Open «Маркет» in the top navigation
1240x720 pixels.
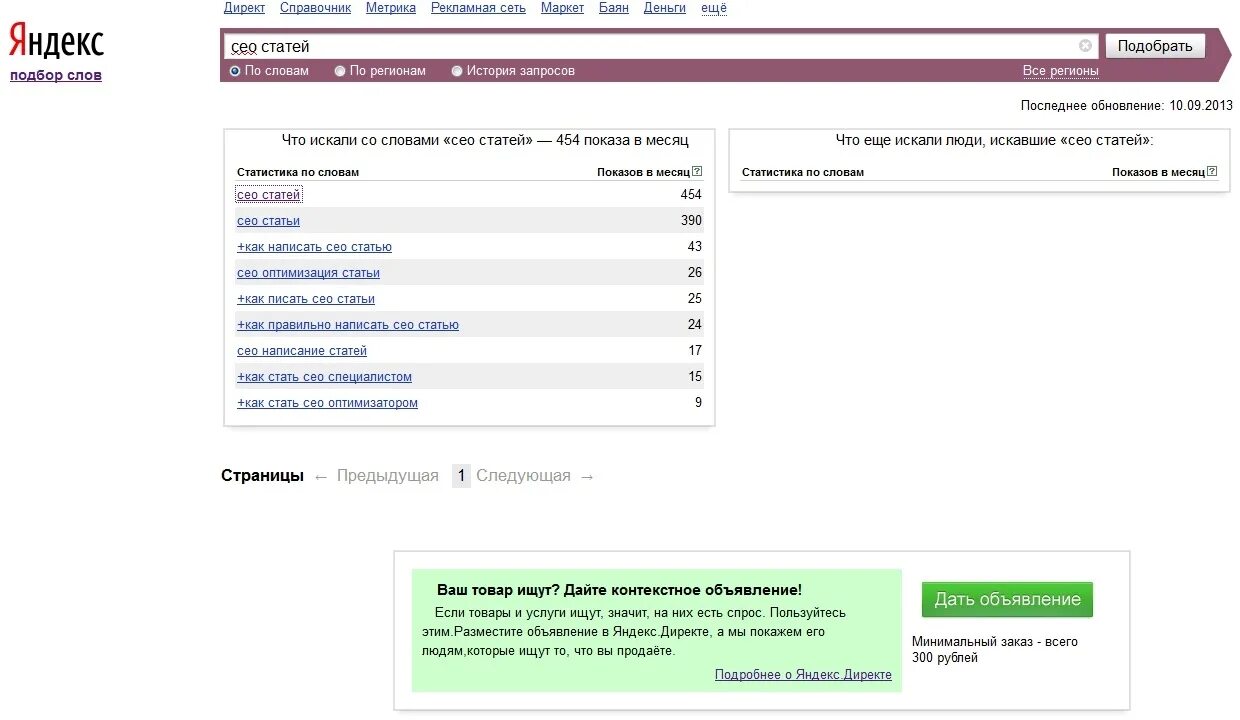click(x=562, y=7)
